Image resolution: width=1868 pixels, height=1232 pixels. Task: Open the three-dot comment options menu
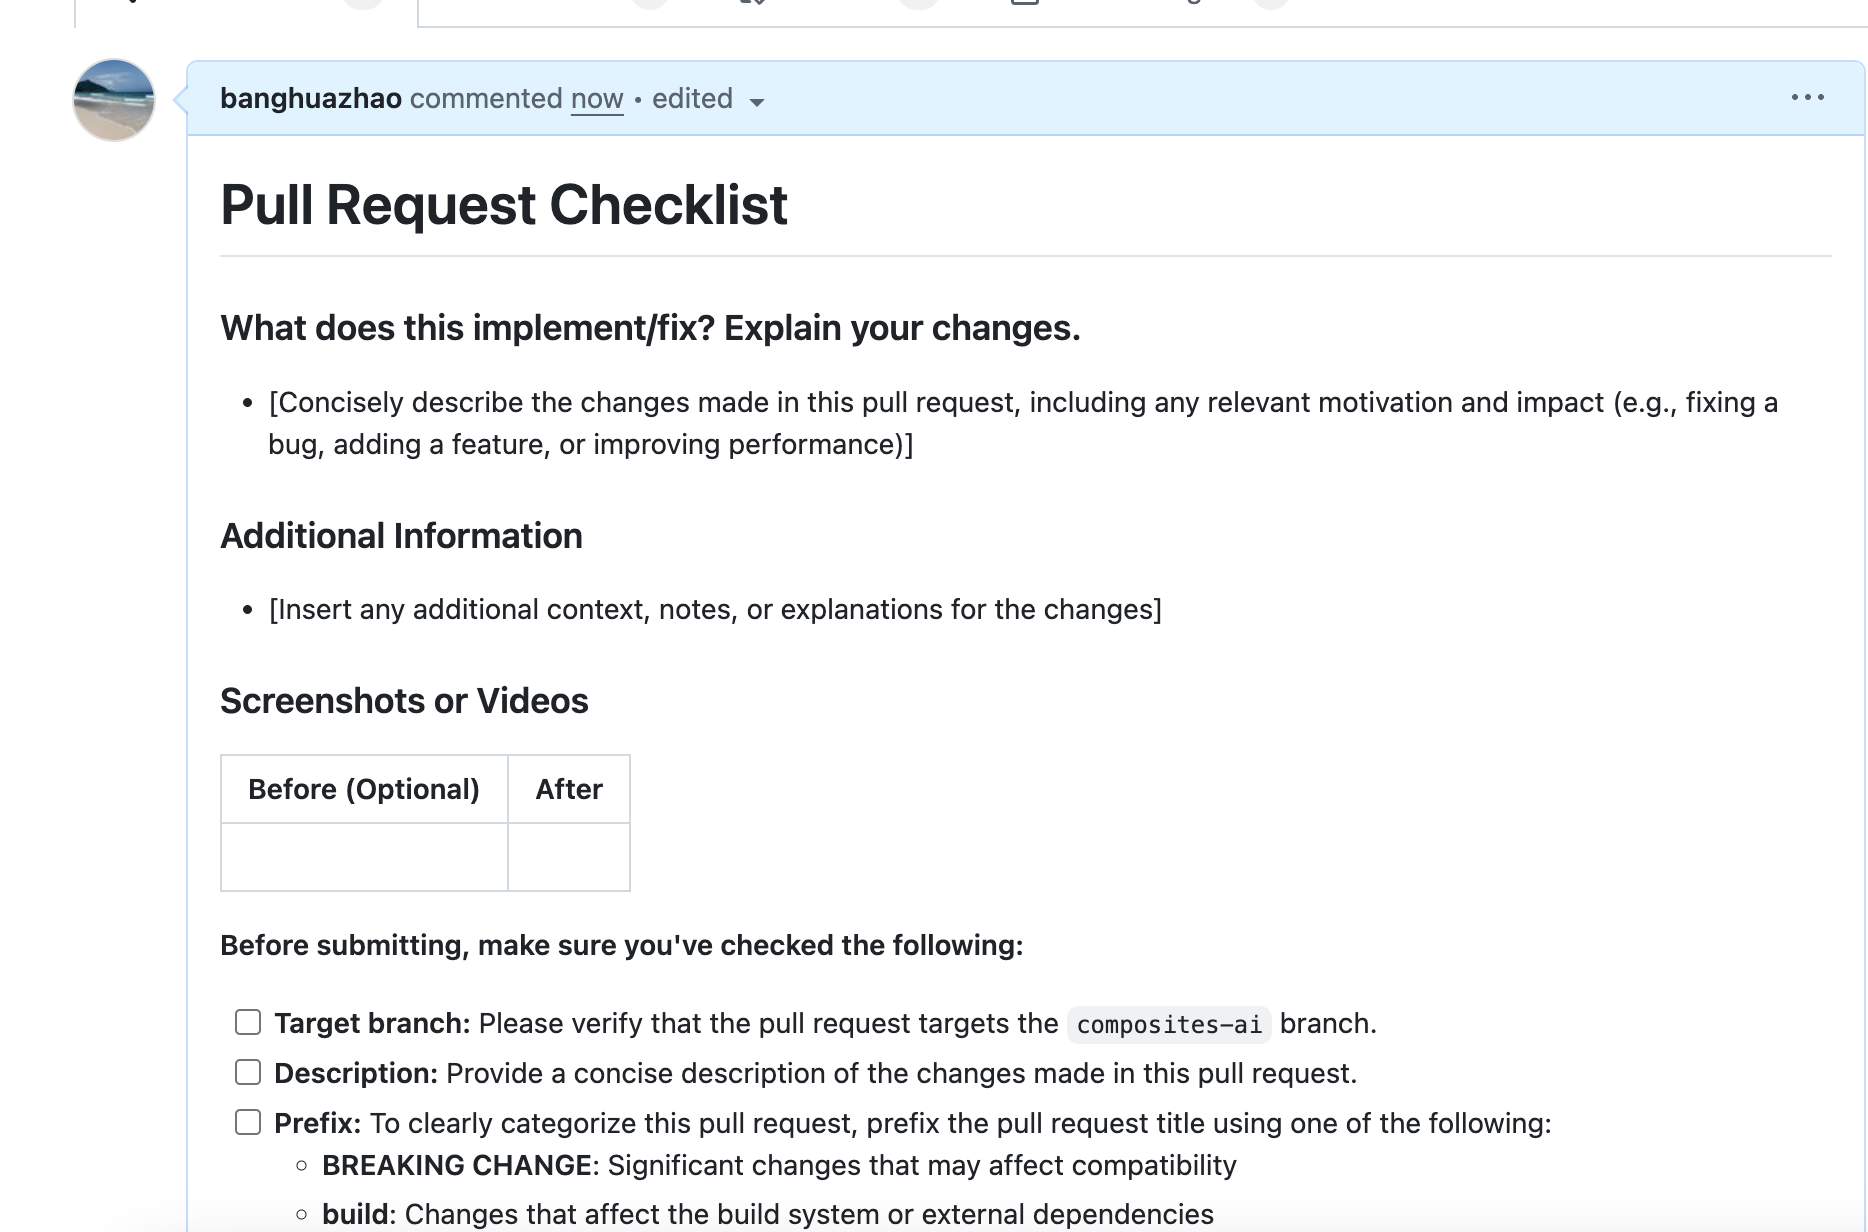point(1807,97)
